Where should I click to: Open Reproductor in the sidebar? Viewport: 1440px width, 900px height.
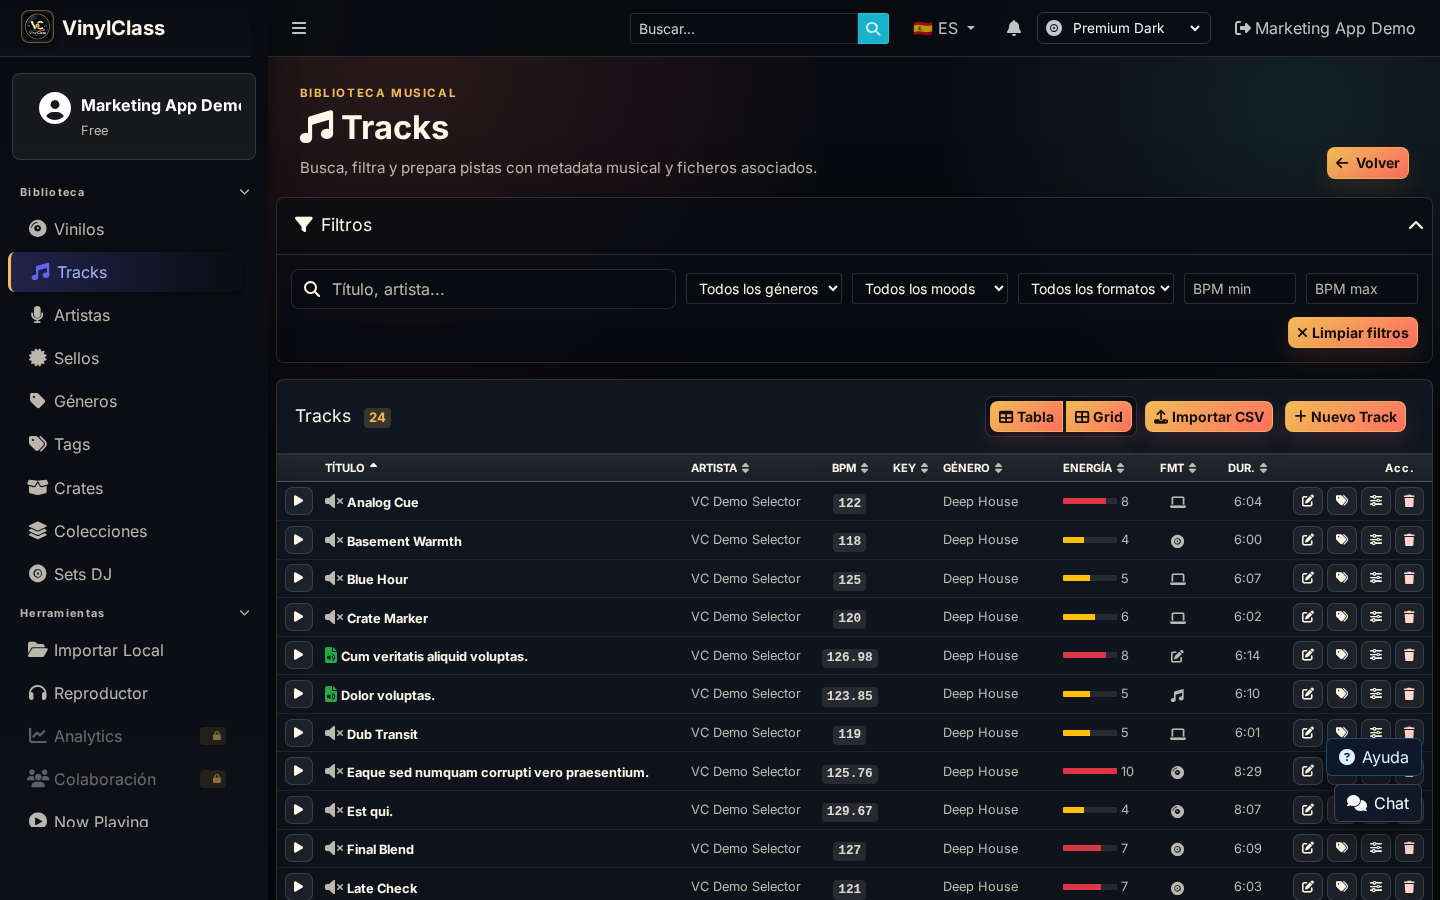[x=127, y=693]
